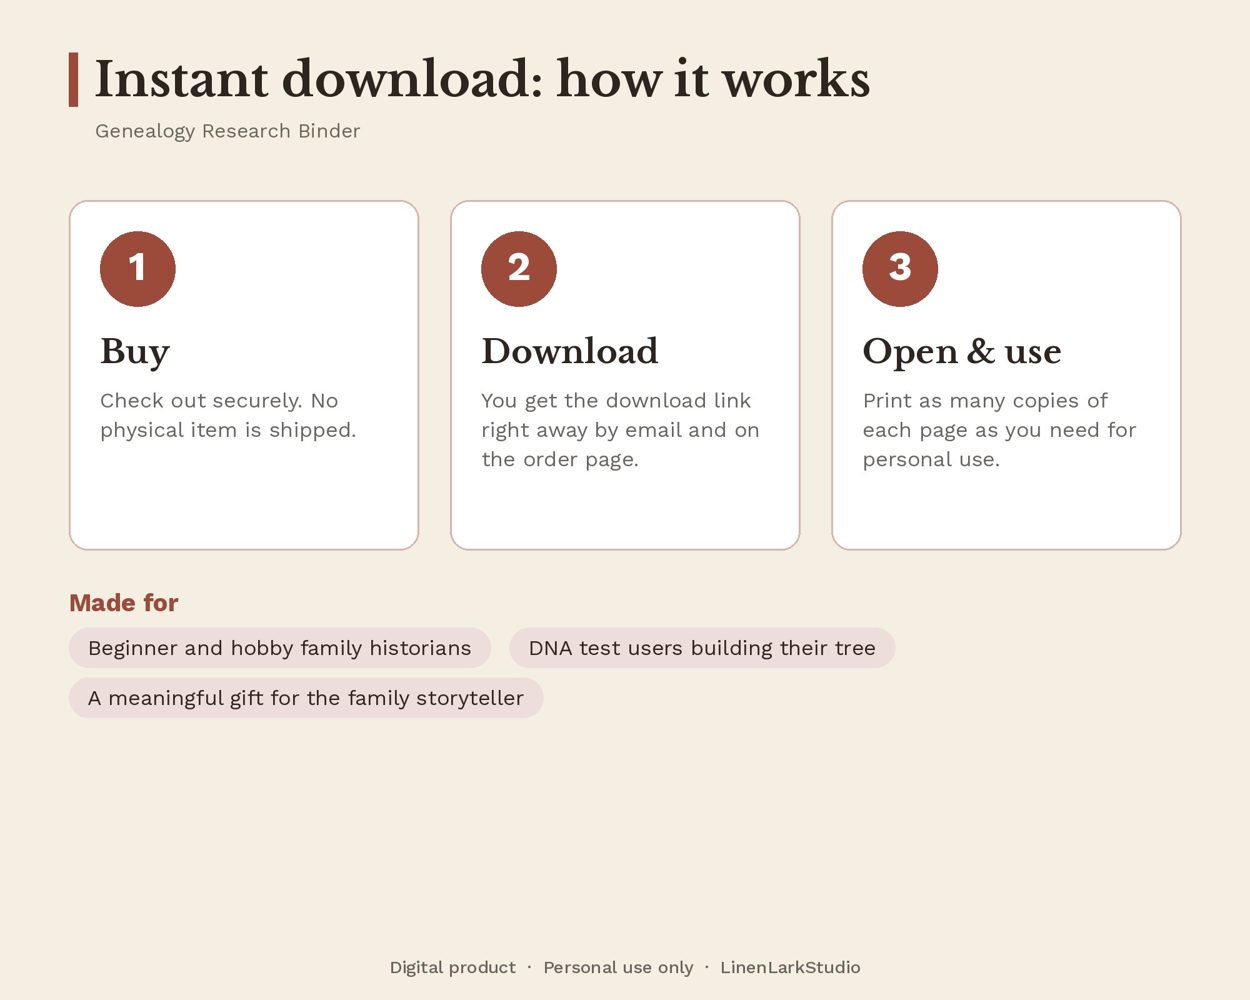1250x1000 pixels.
Task: Click the step 3 number circle
Action: click(900, 269)
